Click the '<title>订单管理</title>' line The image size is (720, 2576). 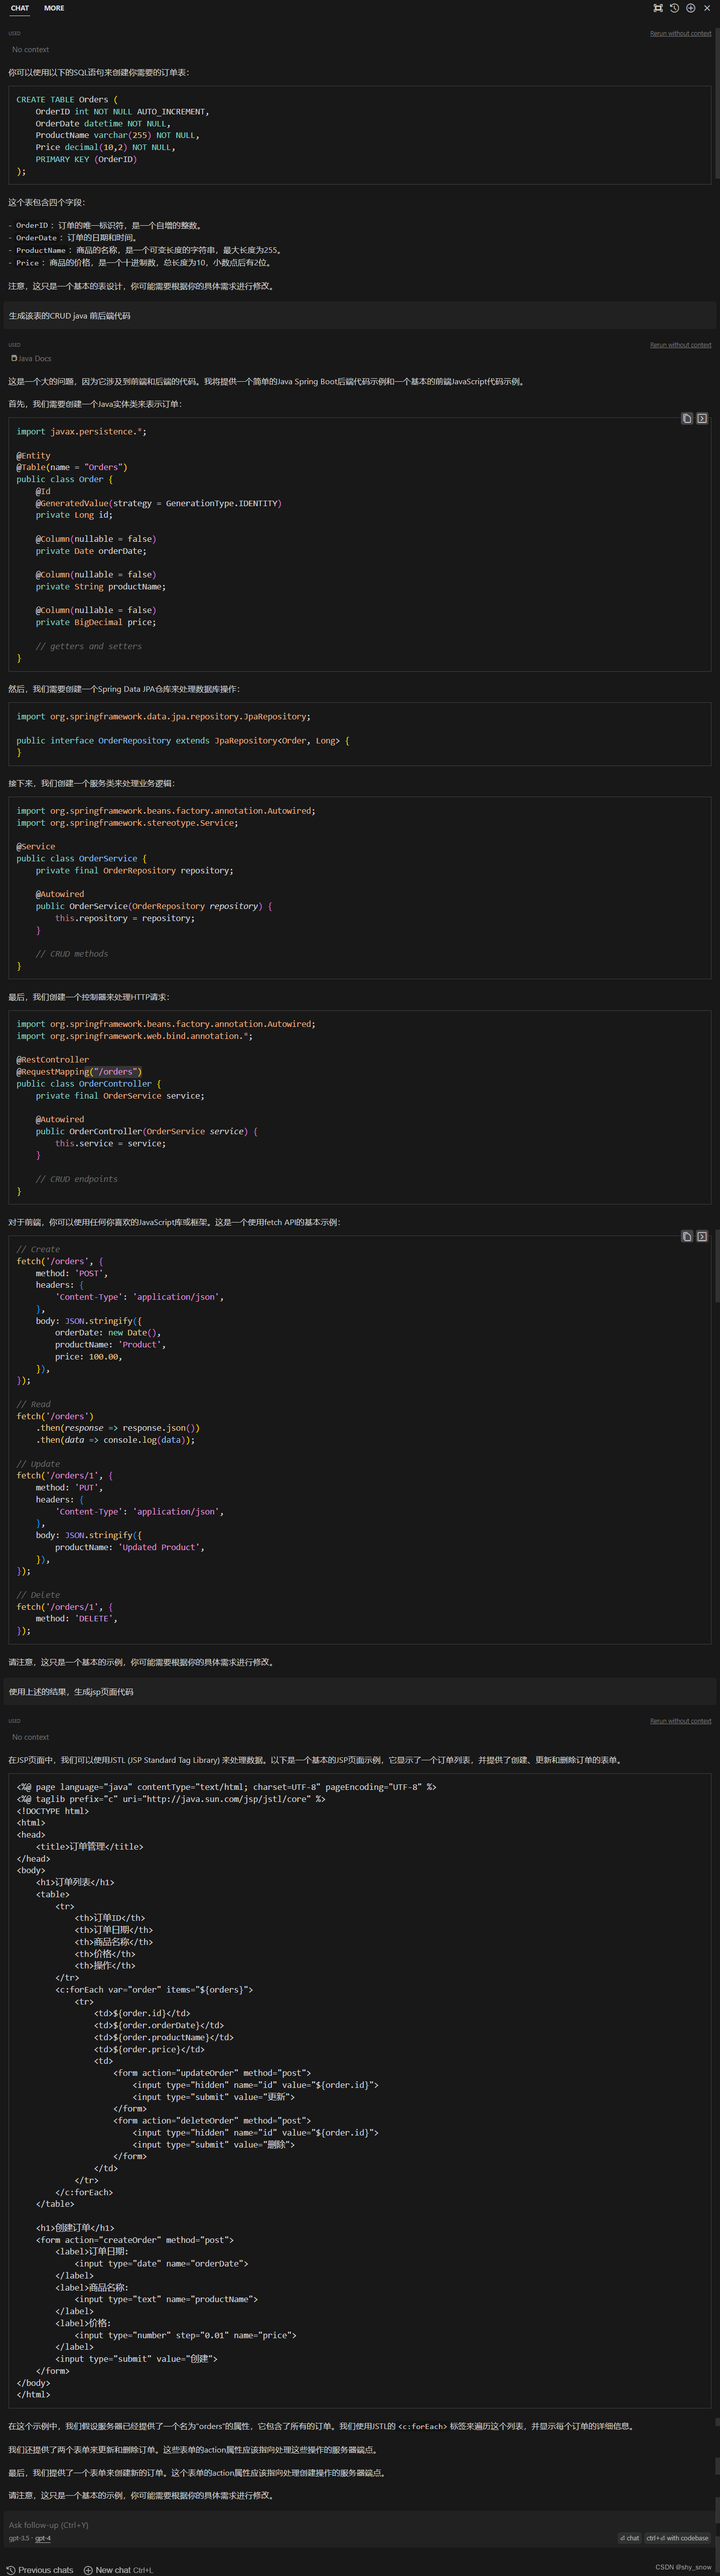pos(90,1847)
